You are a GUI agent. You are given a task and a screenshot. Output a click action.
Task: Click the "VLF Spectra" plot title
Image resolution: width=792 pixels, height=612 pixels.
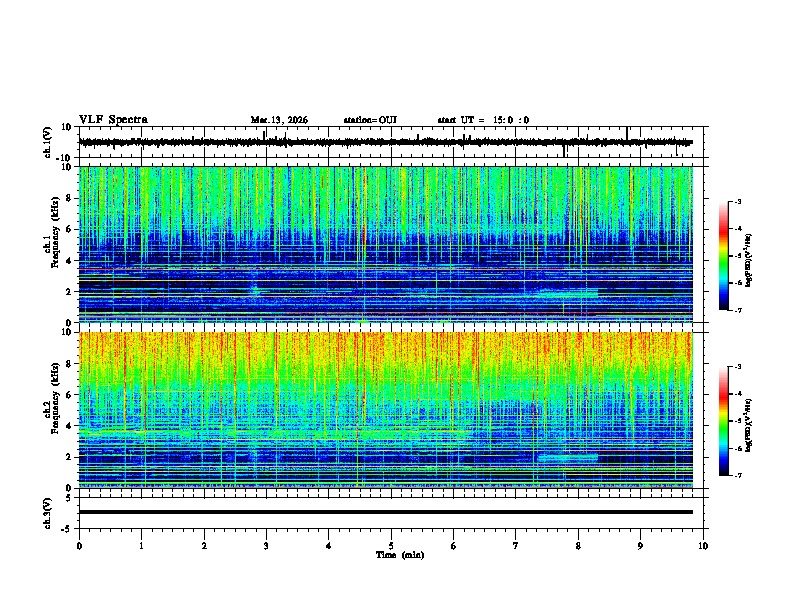[113, 120]
